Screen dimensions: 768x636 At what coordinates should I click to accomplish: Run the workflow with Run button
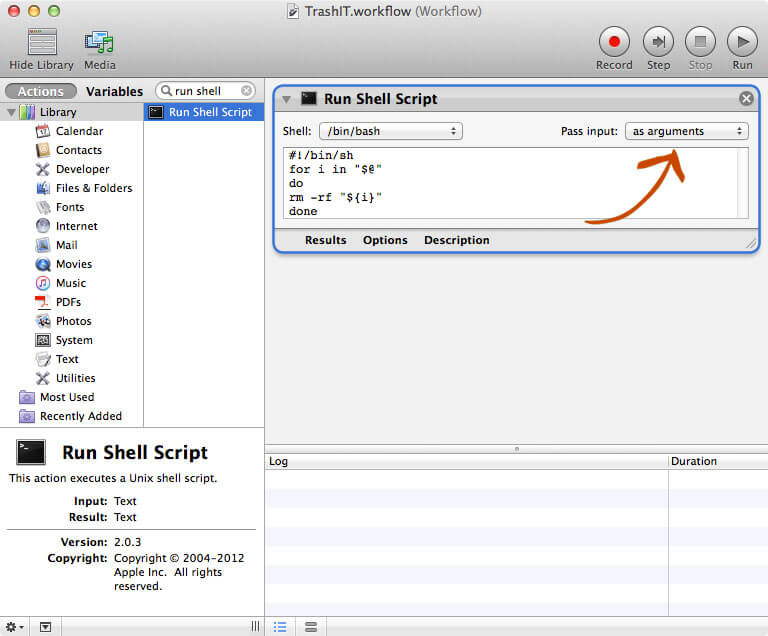(742, 42)
